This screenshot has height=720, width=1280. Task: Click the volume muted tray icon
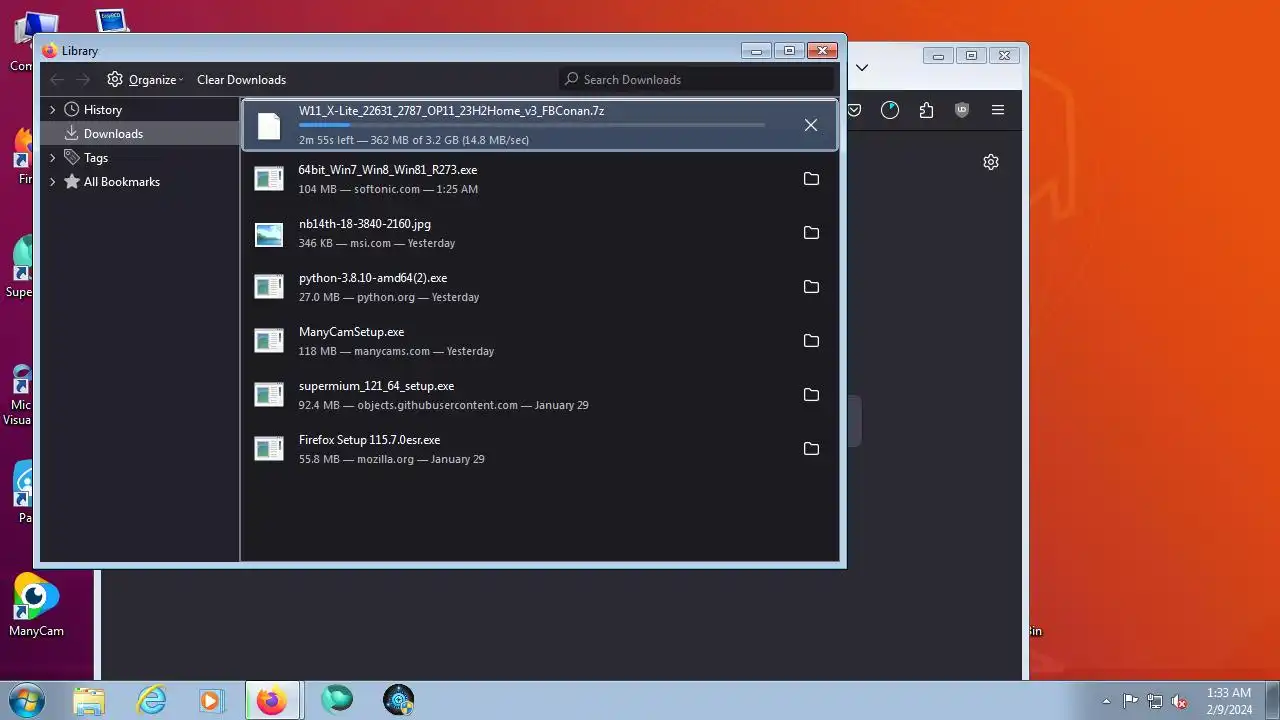pyautogui.click(x=1179, y=701)
